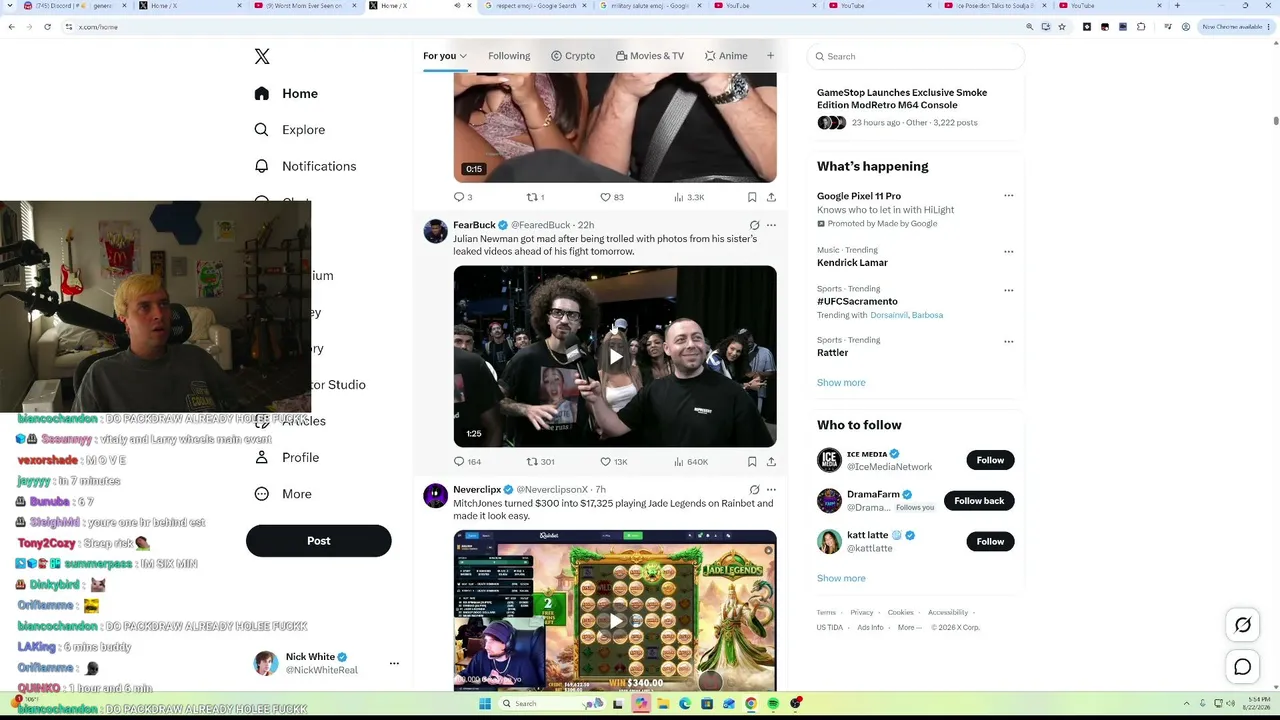This screenshot has height=720, width=1280.
Task: Bookmark the FearBuck post
Action: tap(752, 461)
